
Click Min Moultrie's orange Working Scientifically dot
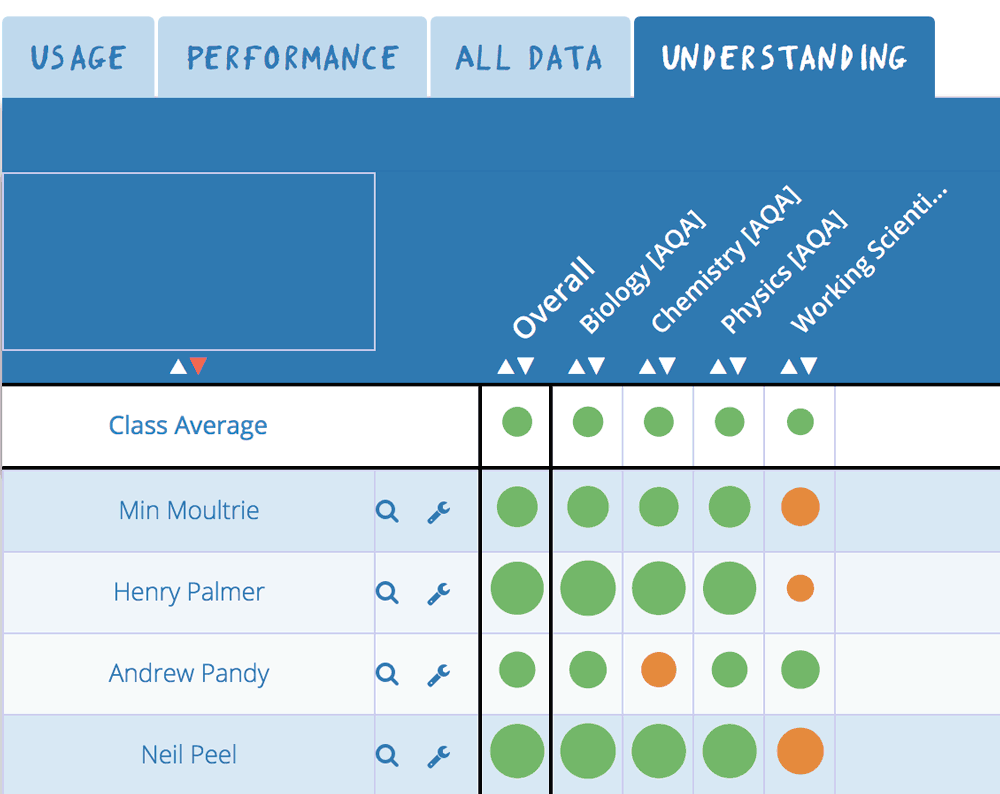point(800,507)
